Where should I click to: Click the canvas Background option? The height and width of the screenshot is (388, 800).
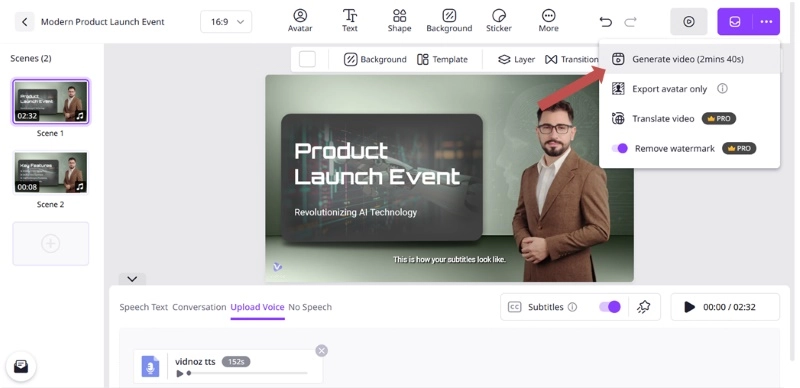(x=375, y=60)
